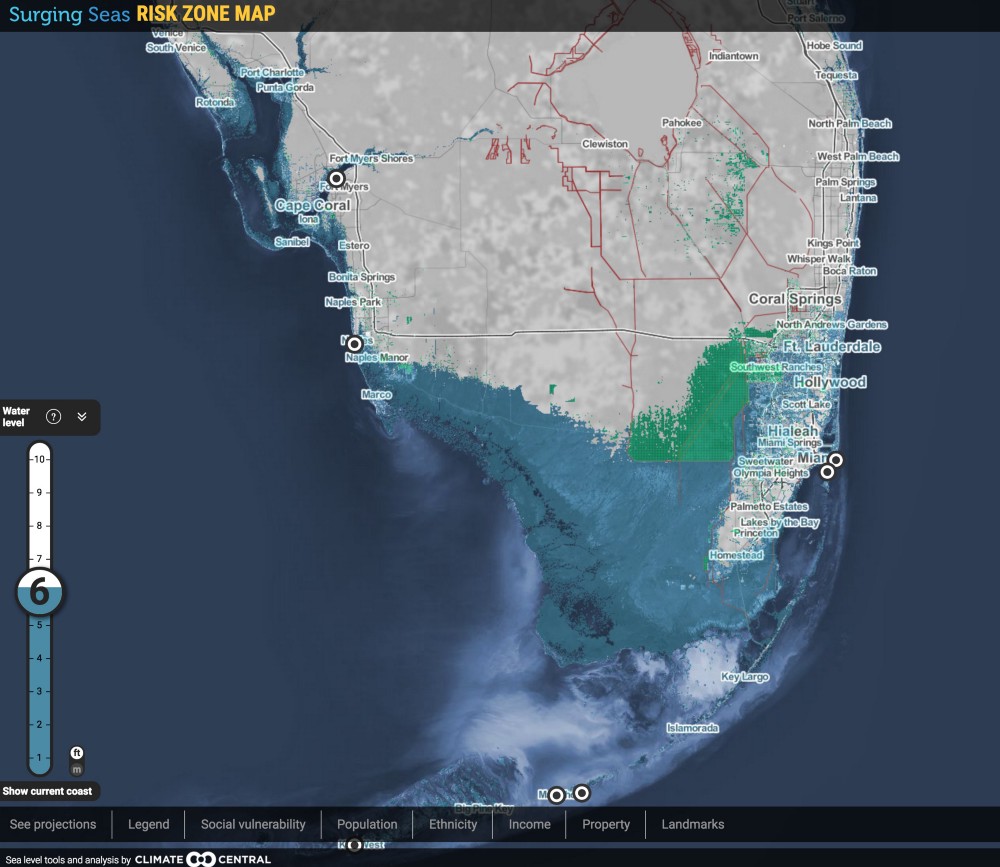Image resolution: width=1000 pixels, height=867 pixels.
Task: Open the Social vulnerability tab
Action: click(252, 824)
